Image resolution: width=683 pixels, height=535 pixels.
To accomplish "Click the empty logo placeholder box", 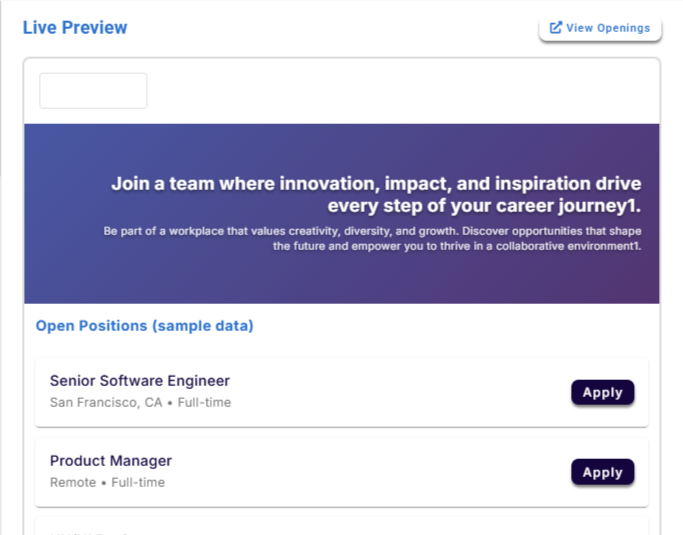I will coord(93,91).
